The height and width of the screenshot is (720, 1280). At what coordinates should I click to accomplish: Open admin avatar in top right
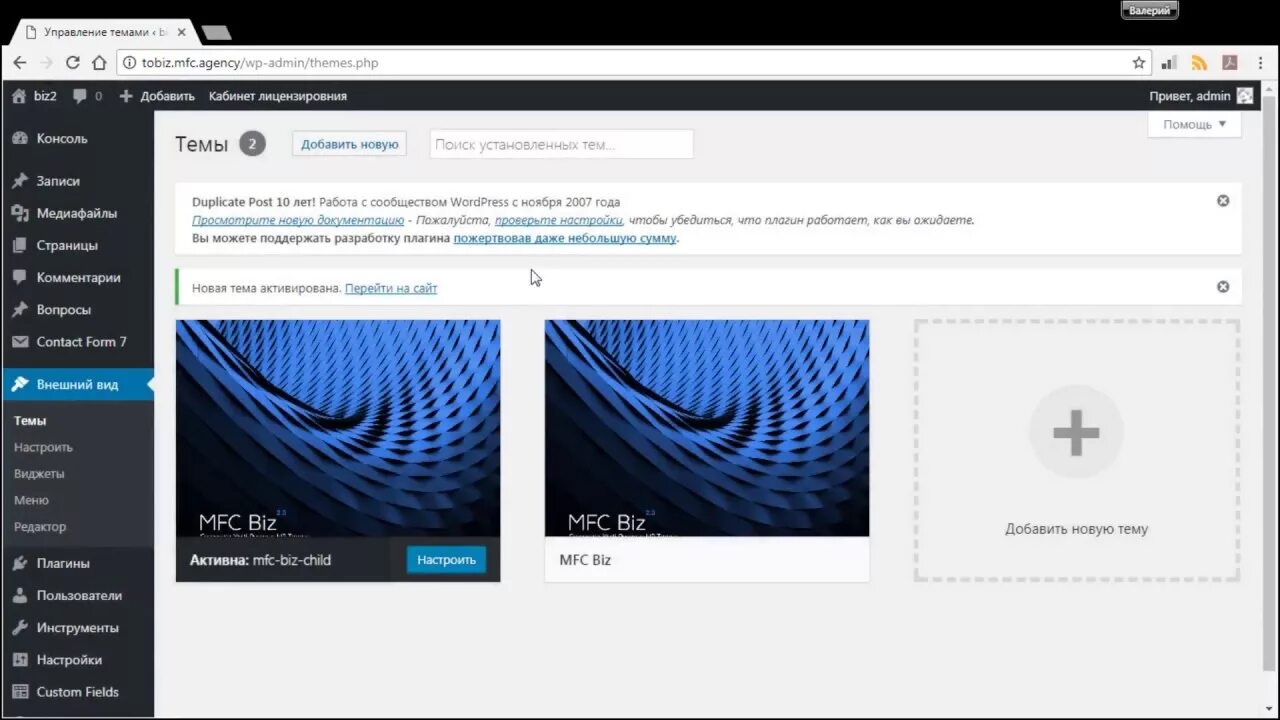tap(1245, 96)
